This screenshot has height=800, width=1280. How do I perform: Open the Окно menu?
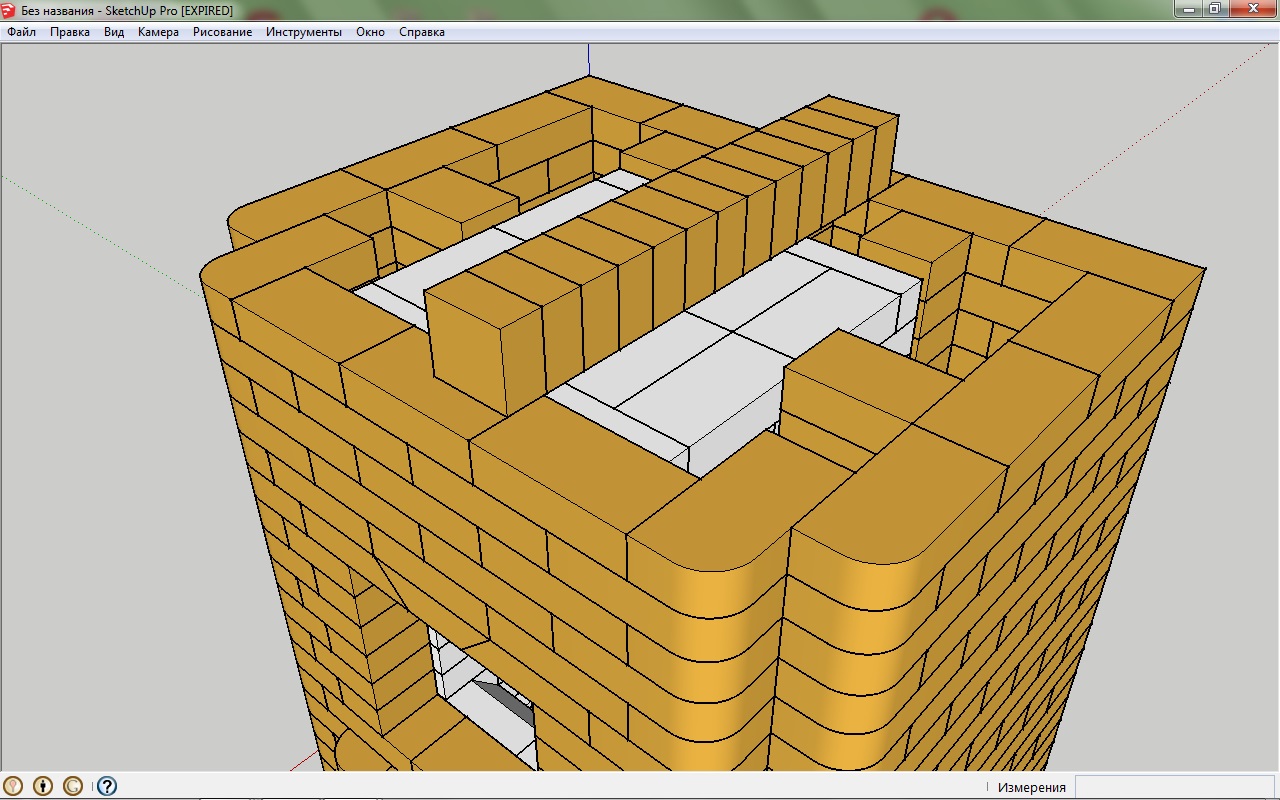pos(370,32)
